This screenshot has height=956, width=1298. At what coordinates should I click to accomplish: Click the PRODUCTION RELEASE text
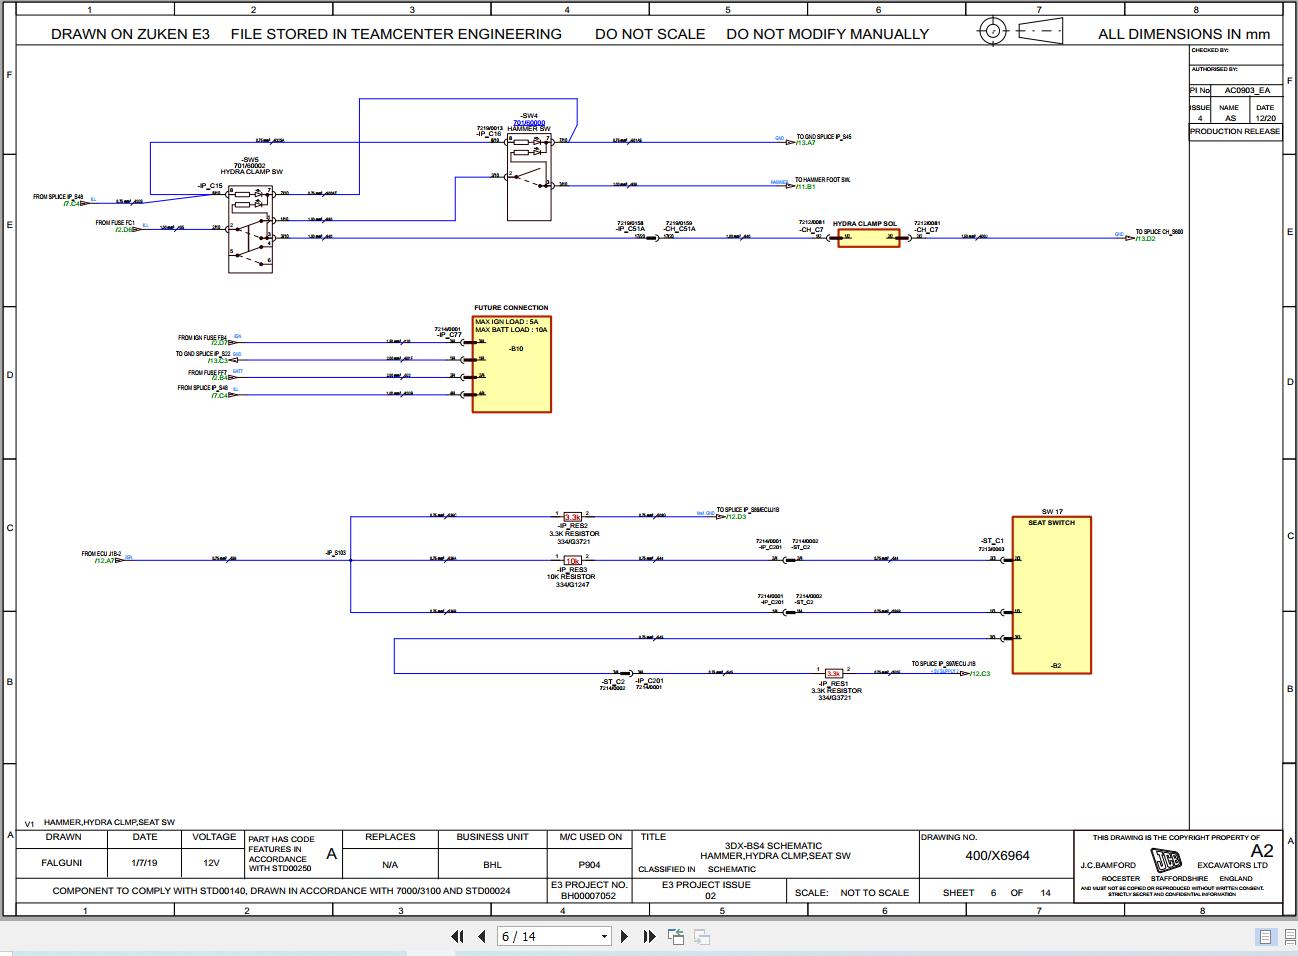(x=1234, y=131)
